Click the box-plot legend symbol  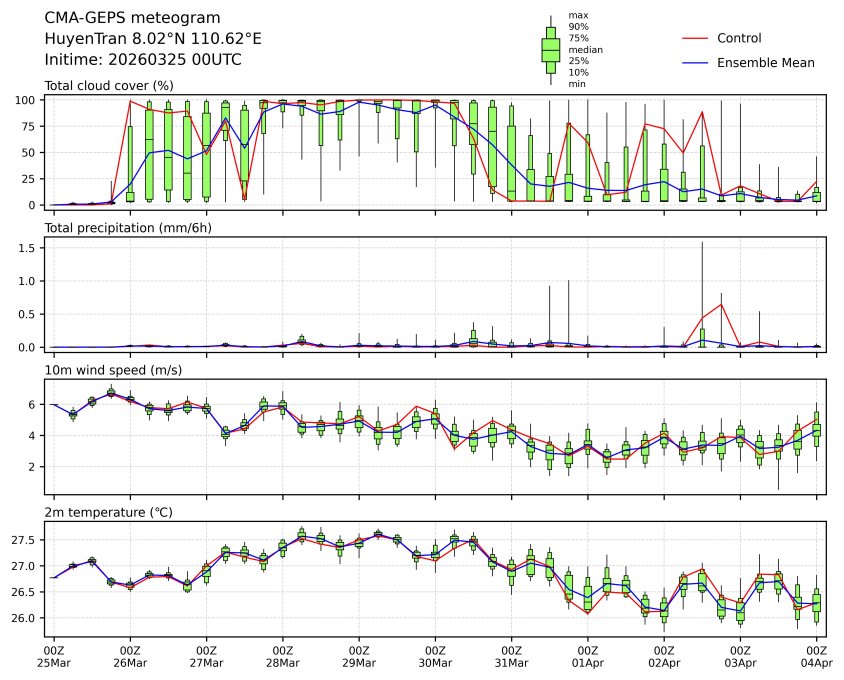click(x=550, y=50)
